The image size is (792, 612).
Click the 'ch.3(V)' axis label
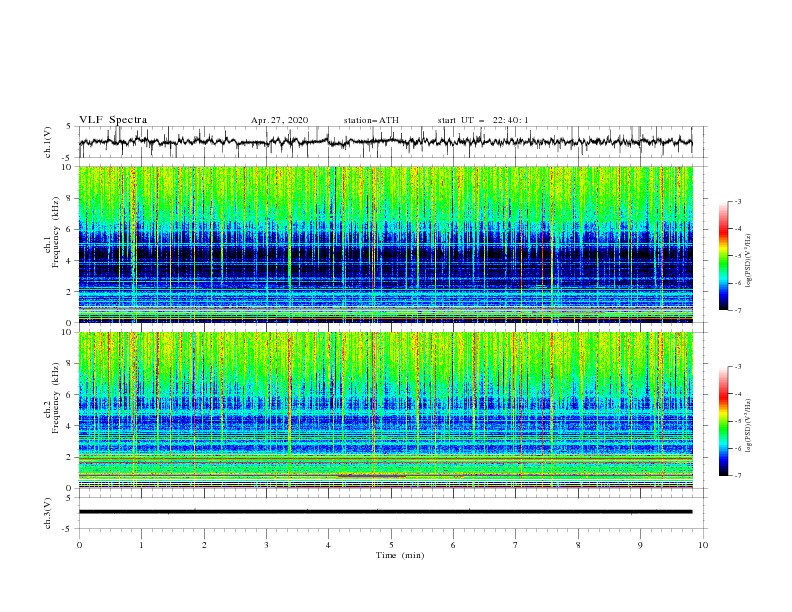coord(48,513)
